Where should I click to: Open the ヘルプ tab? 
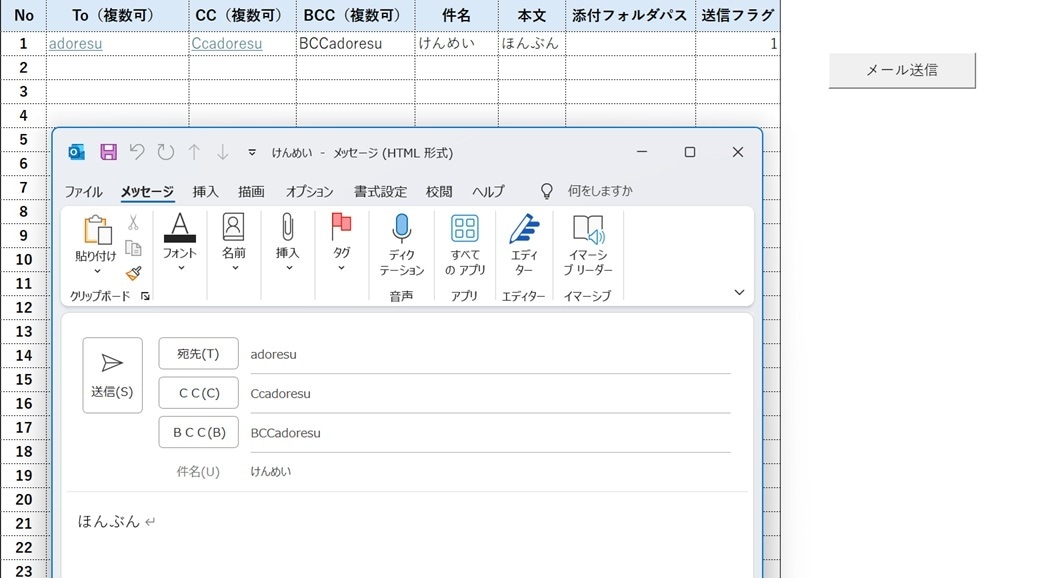488,192
